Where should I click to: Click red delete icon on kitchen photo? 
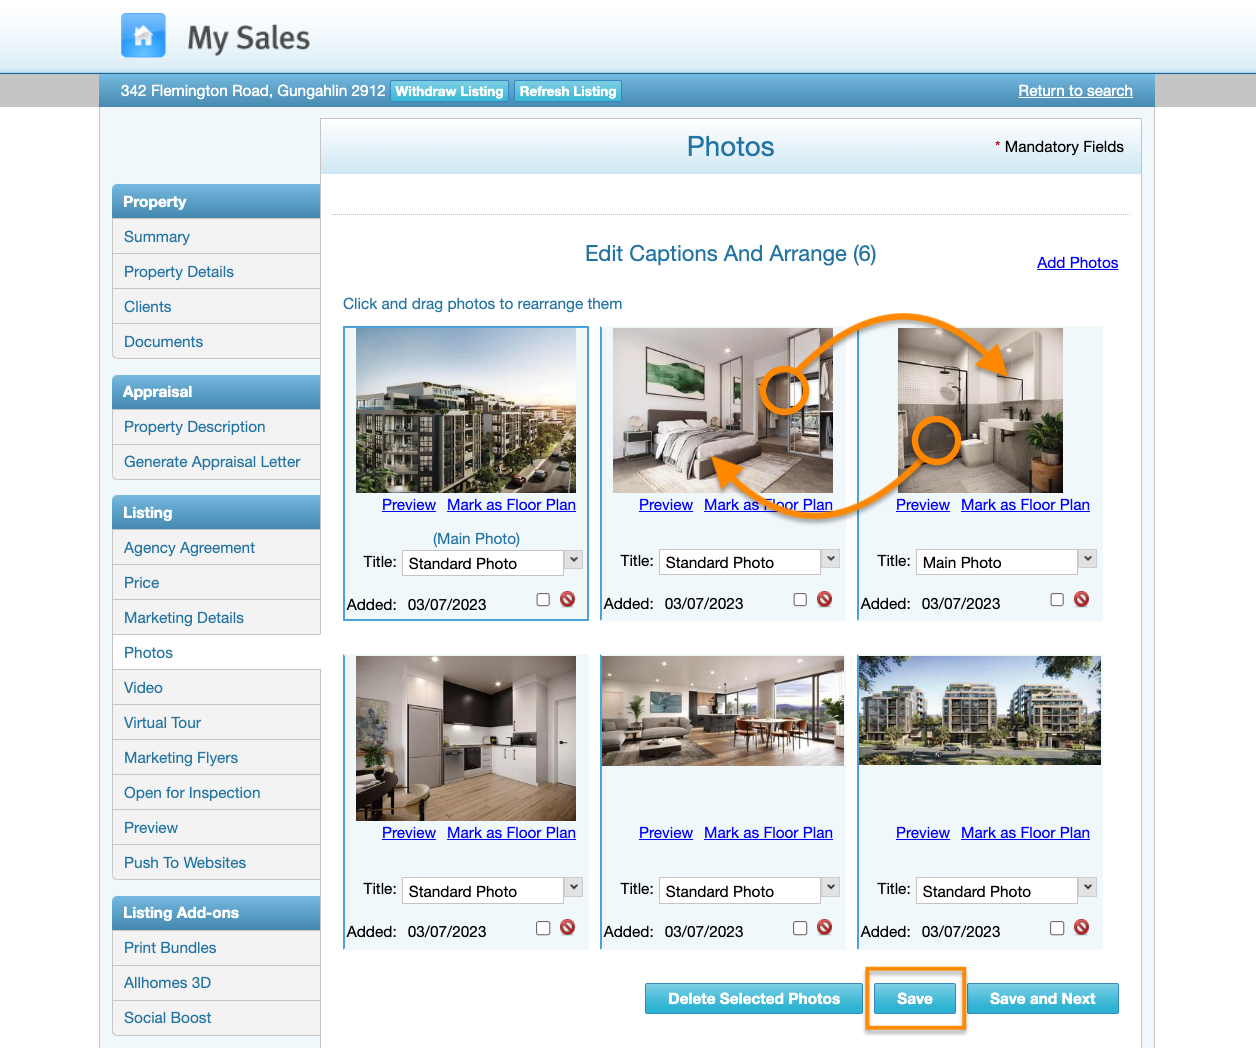(568, 927)
